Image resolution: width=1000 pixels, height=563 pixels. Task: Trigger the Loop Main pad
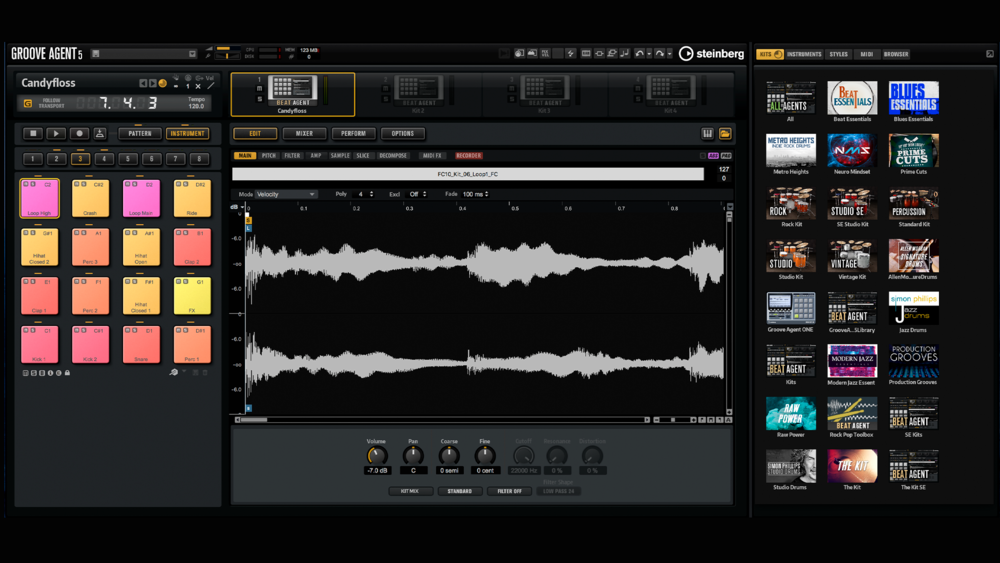[x=141, y=198]
